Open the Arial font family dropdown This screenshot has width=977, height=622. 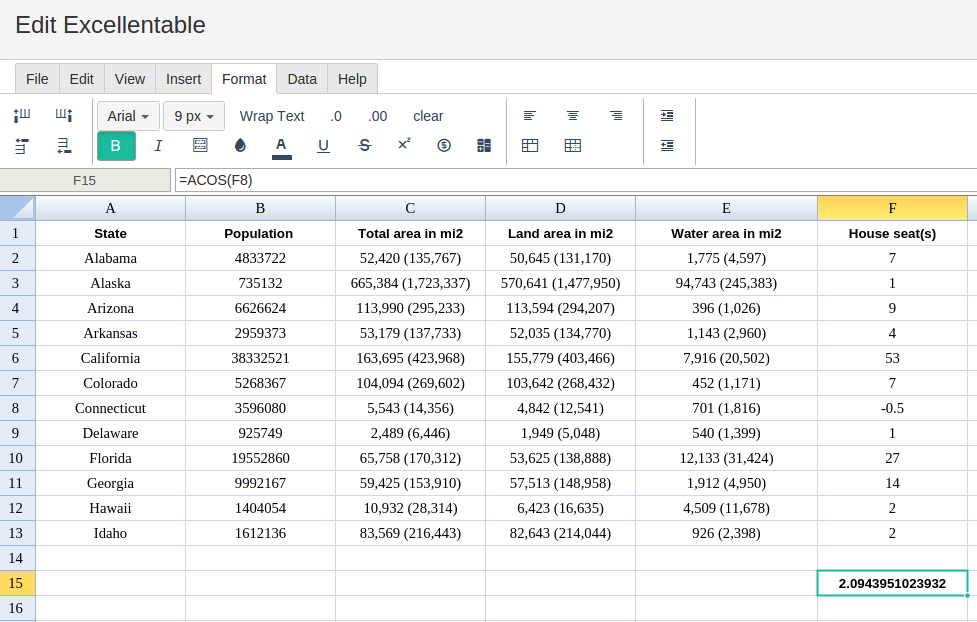pyautogui.click(x=128, y=116)
